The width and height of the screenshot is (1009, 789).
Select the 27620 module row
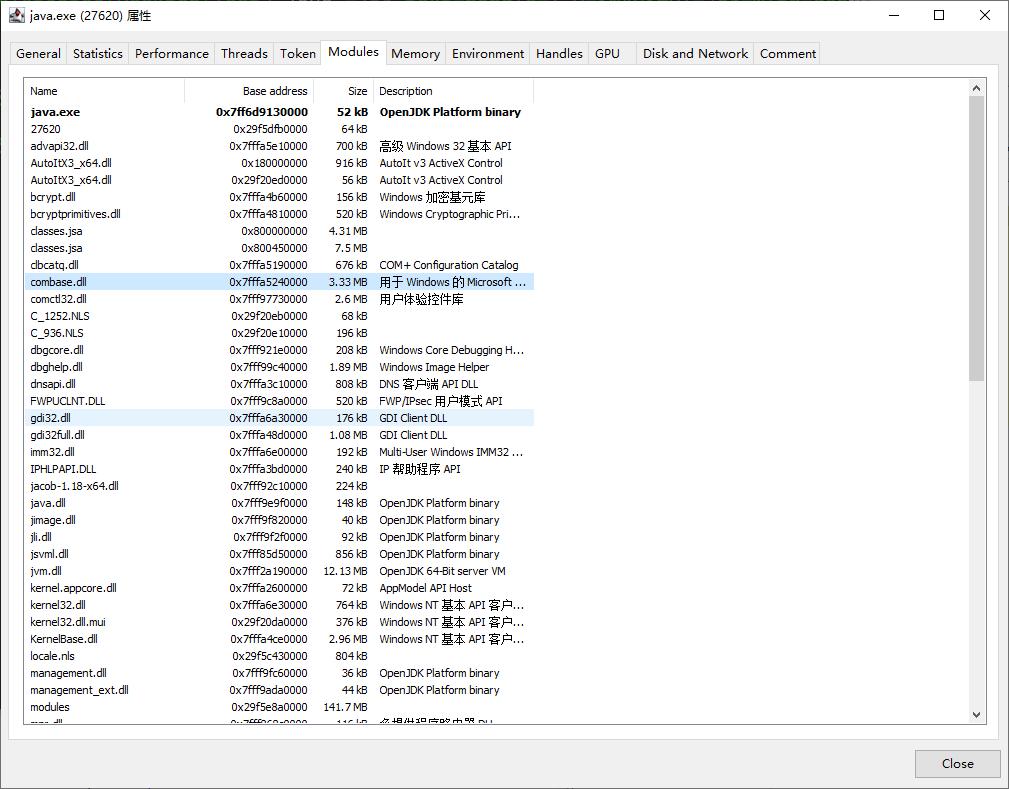point(279,129)
